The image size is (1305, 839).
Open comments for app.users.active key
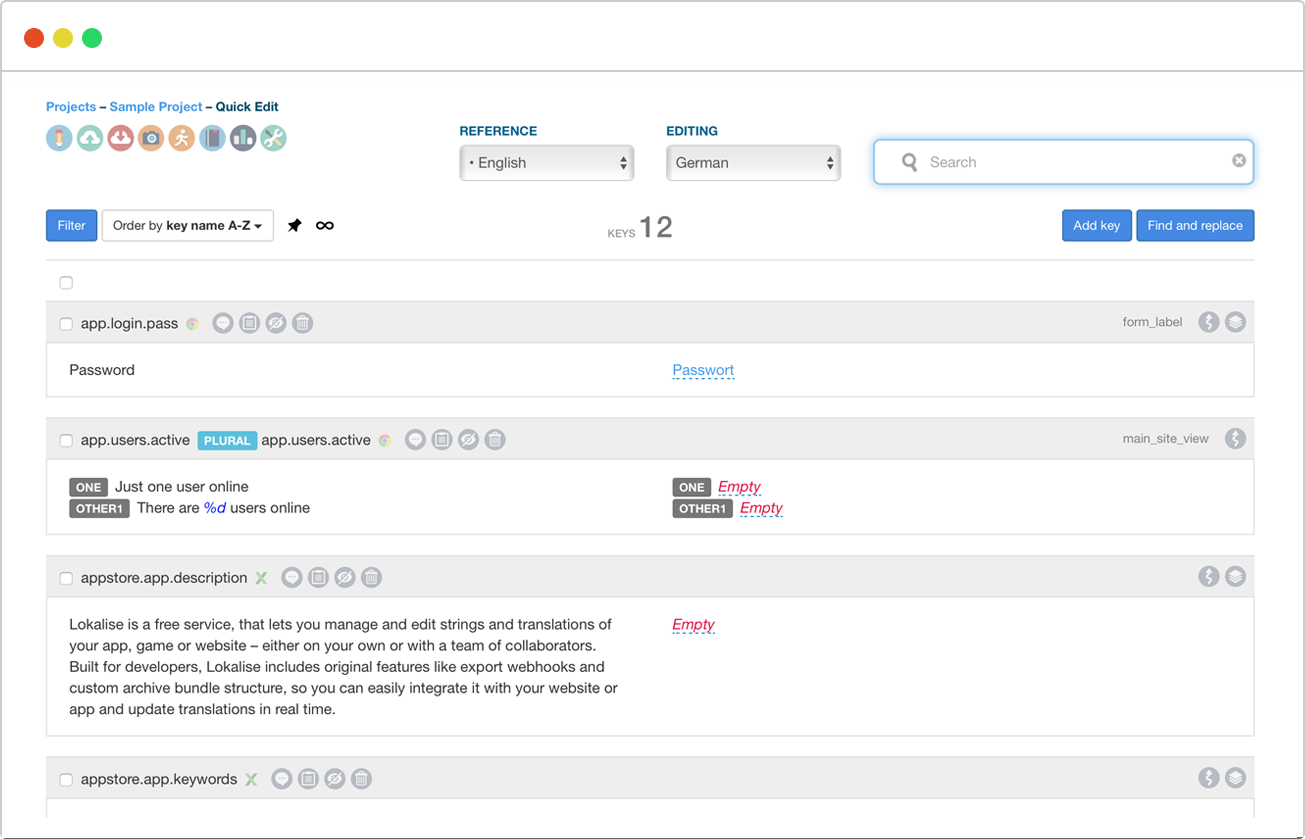click(x=415, y=440)
